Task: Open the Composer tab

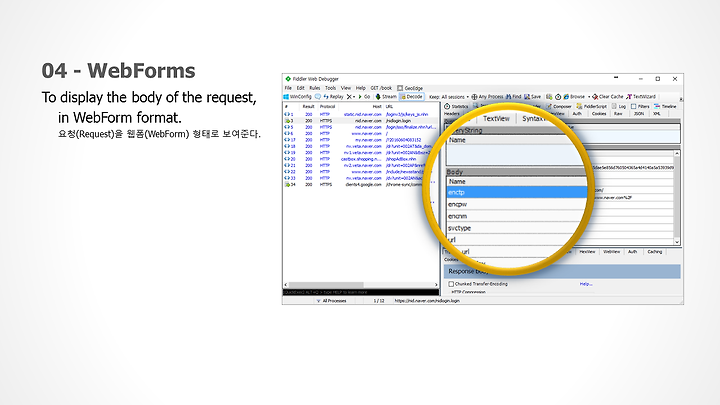Action: coord(558,107)
